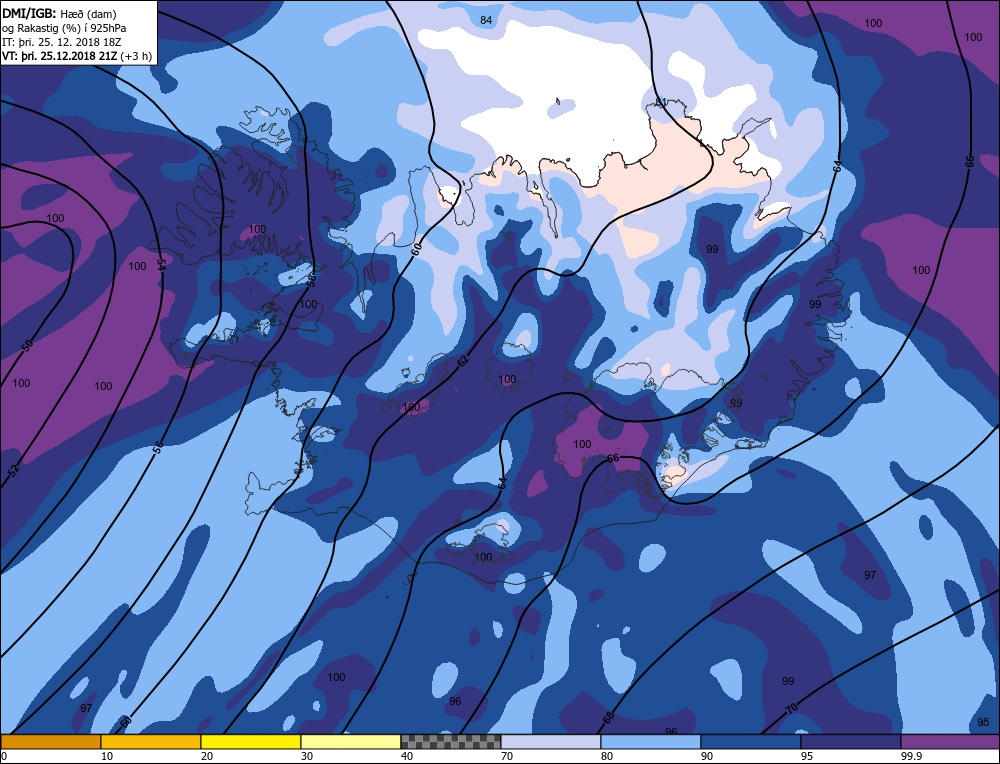
Task: Click the "68" contour line label
Action: tap(608, 717)
